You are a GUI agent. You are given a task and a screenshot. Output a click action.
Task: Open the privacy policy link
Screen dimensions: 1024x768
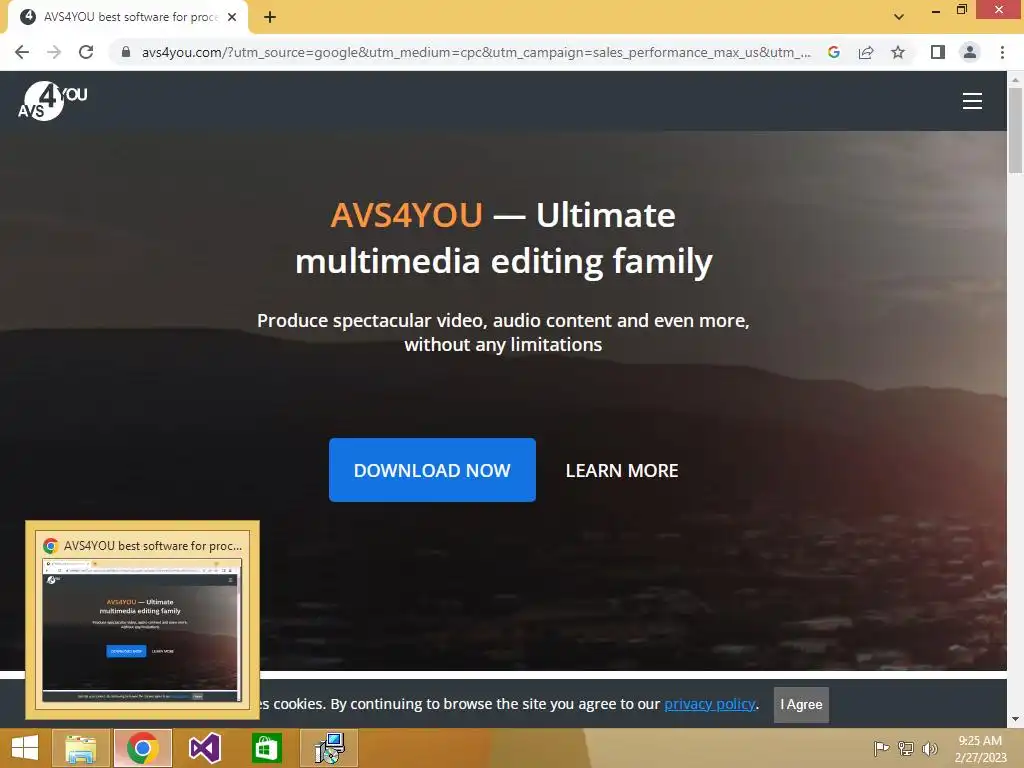(710, 704)
